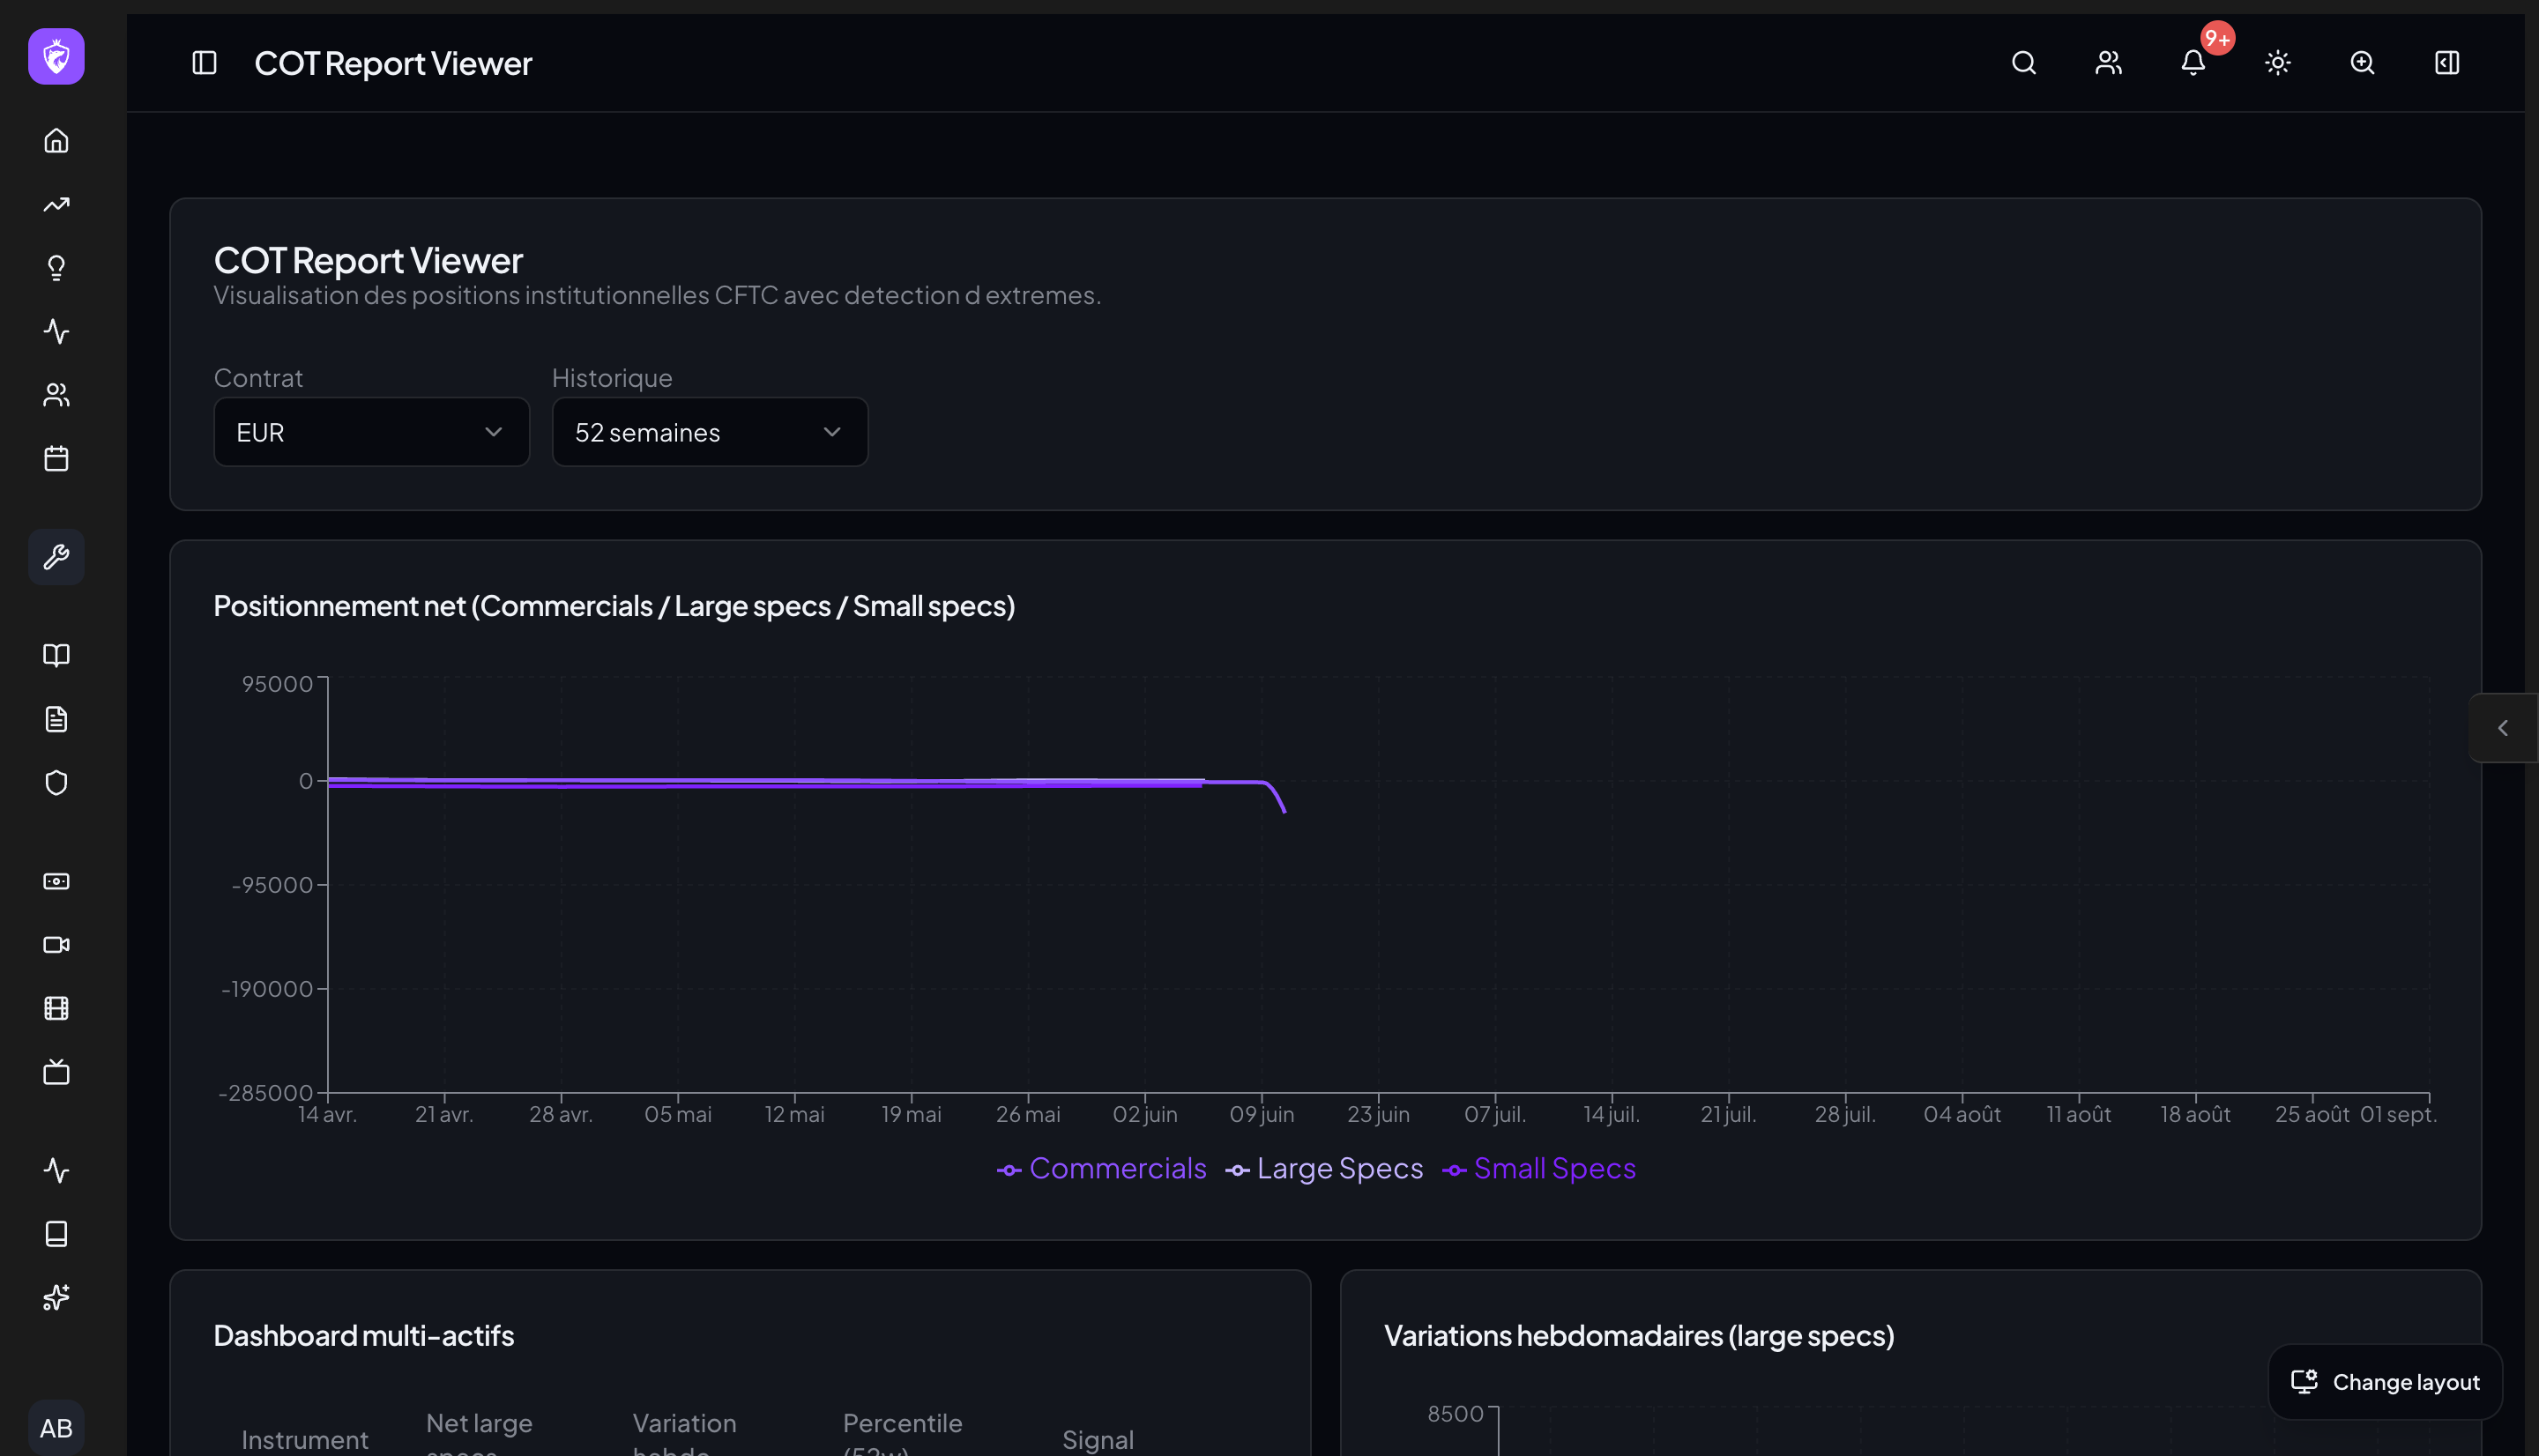Open the calendar sidebar icon
The width and height of the screenshot is (2539, 1456).
56,459
